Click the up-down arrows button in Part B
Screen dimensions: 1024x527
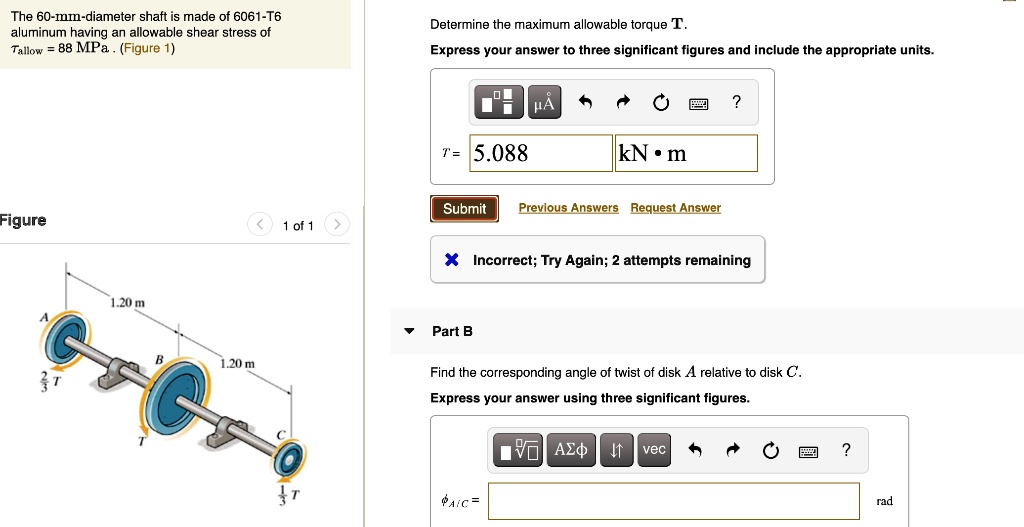[617, 450]
